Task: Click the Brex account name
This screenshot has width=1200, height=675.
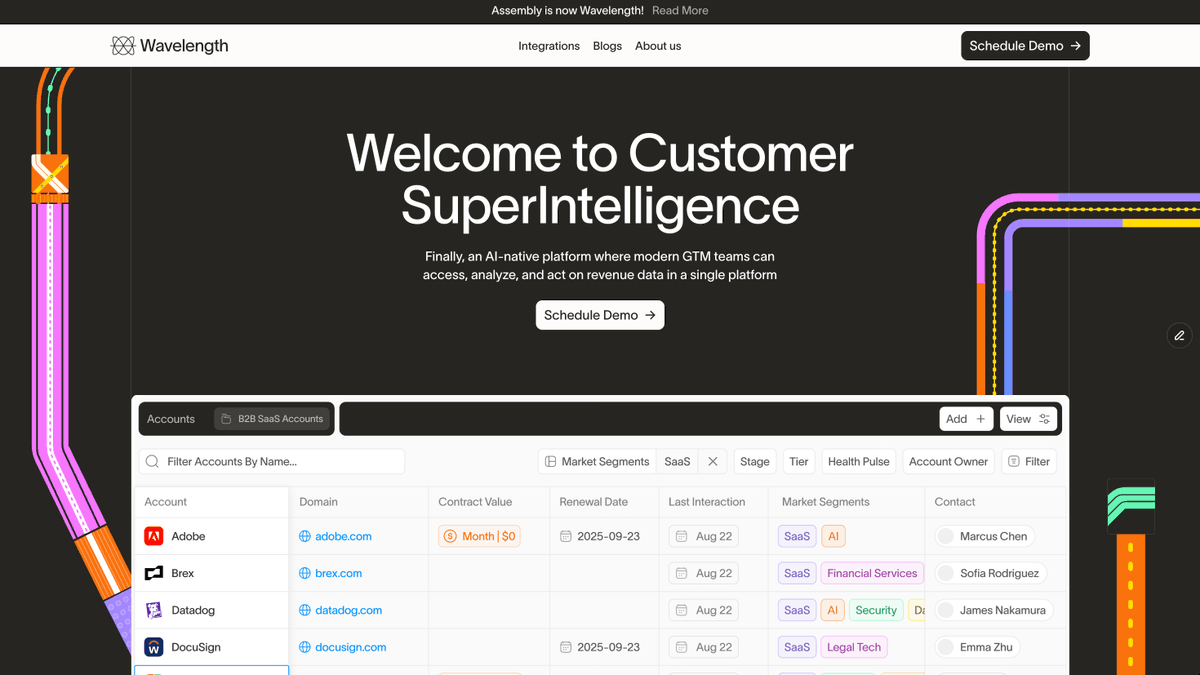Action: tap(183, 574)
